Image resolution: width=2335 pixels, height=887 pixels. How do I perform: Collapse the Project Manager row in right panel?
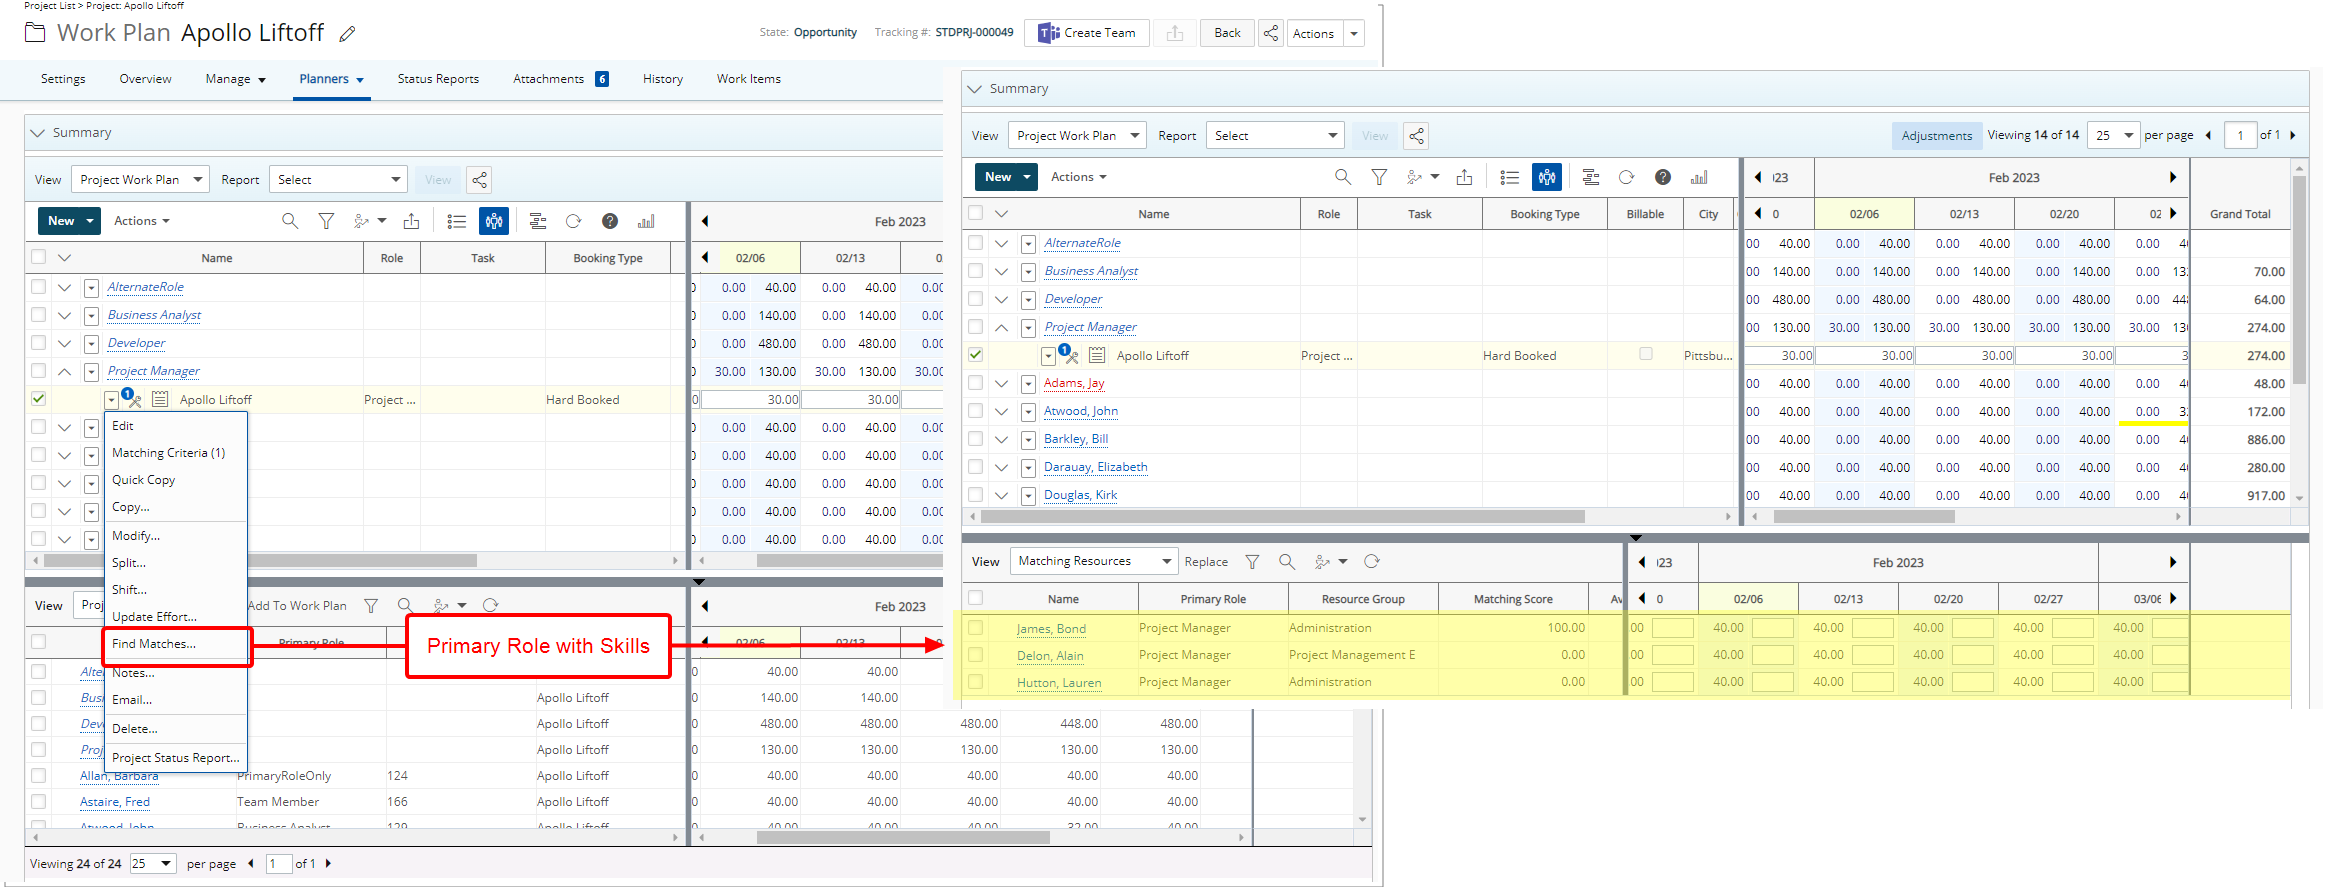click(x=1001, y=327)
